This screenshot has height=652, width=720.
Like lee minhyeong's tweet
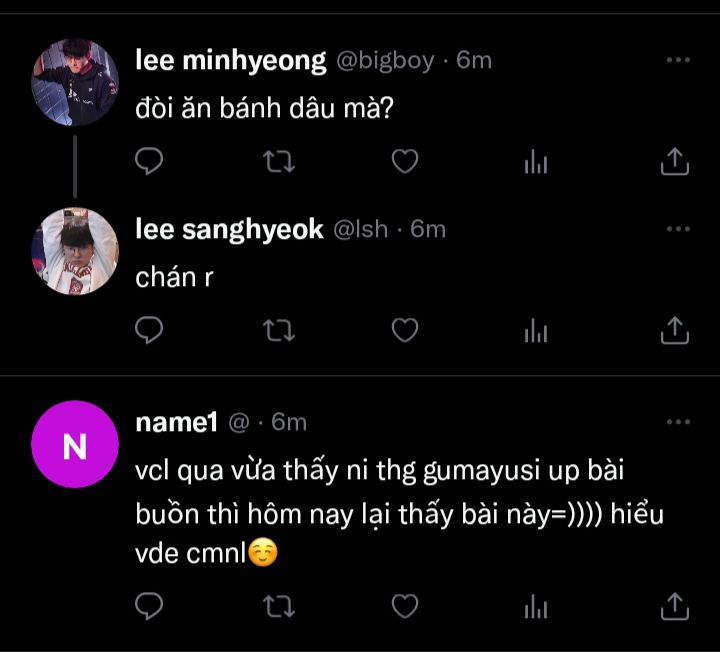[404, 160]
